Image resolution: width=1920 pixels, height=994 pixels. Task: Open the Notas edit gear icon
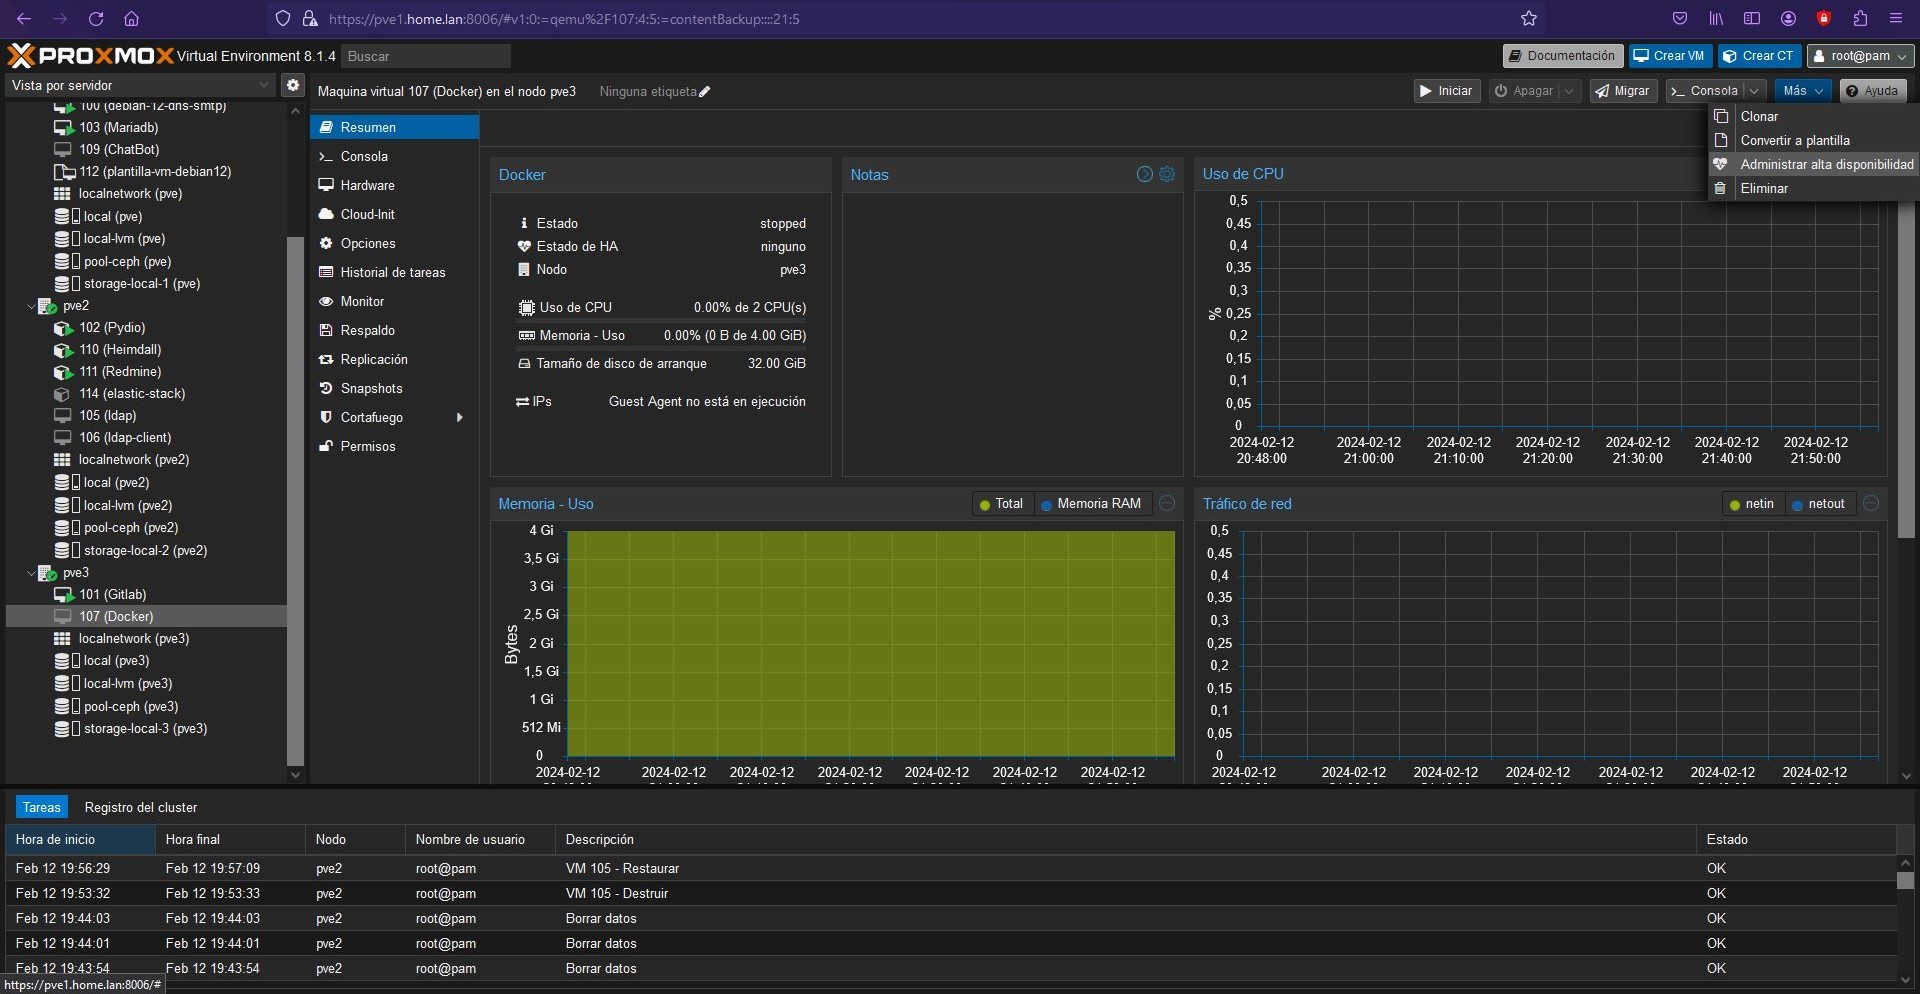pos(1167,174)
